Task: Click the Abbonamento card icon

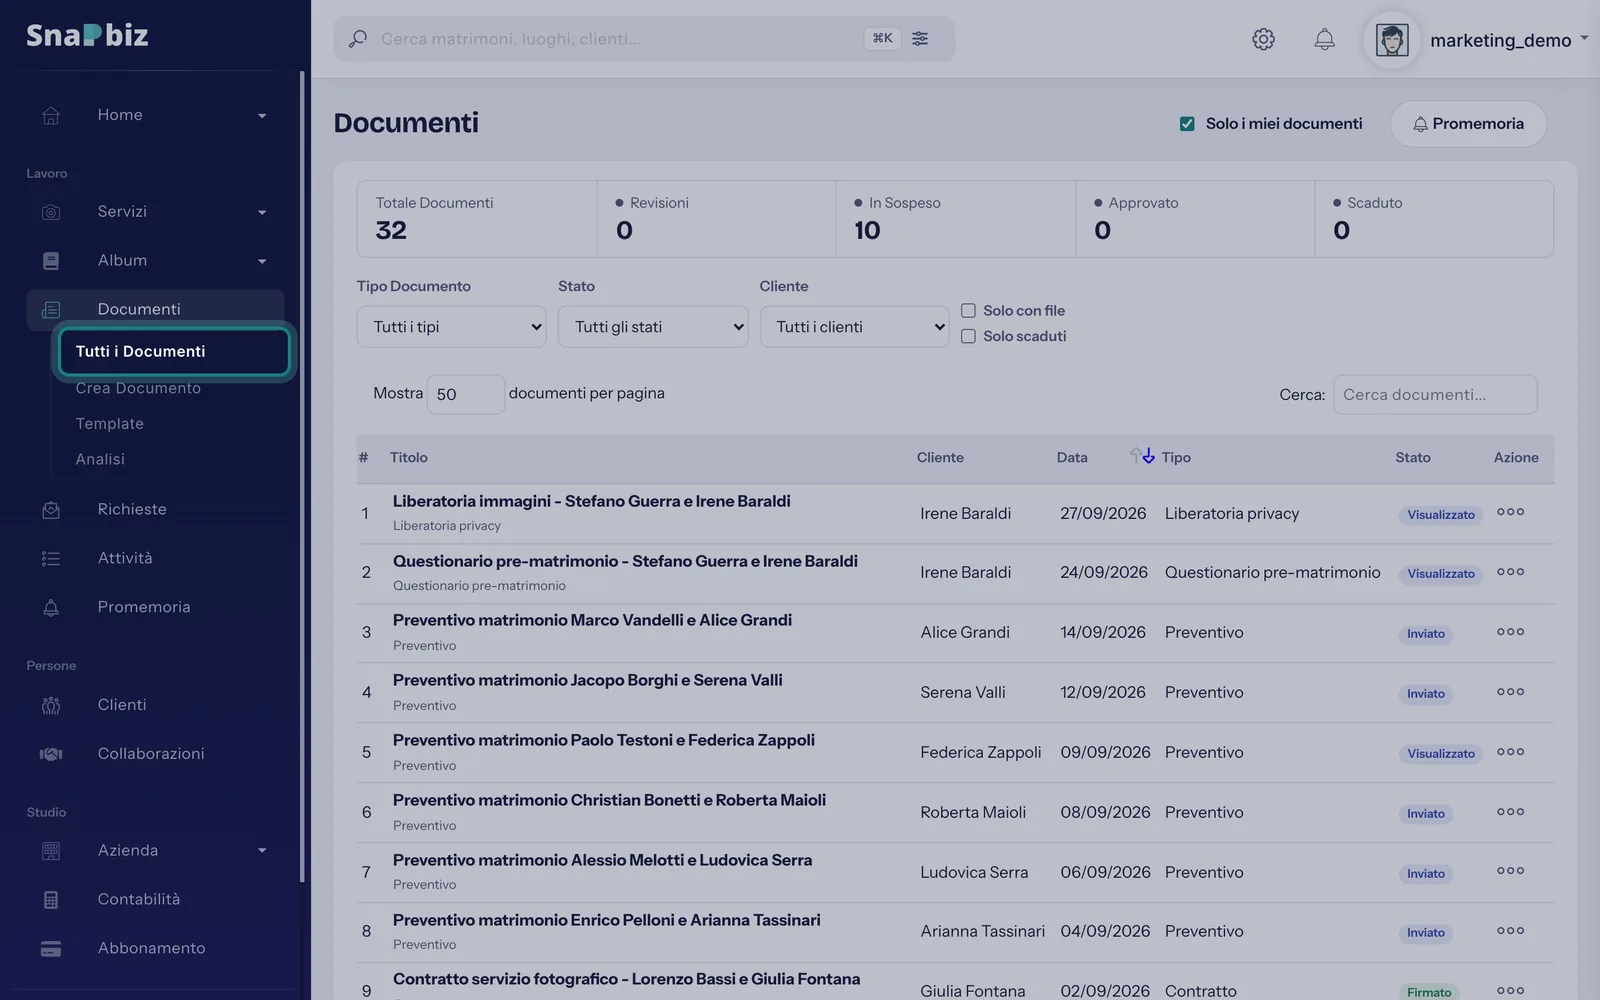Action: [51, 949]
